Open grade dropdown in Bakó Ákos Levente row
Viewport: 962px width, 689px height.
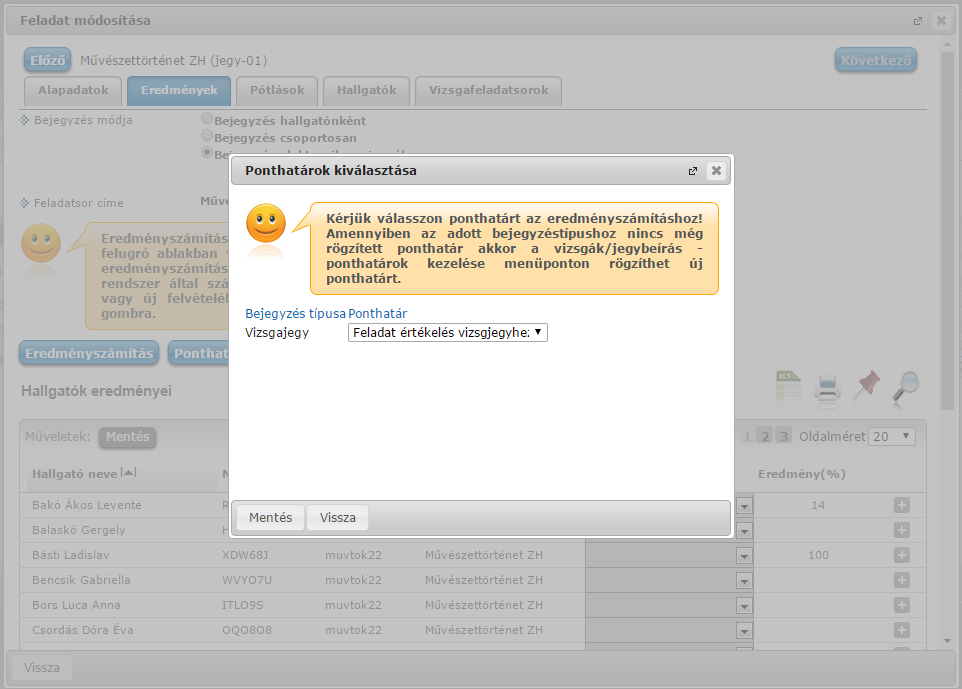tap(744, 506)
